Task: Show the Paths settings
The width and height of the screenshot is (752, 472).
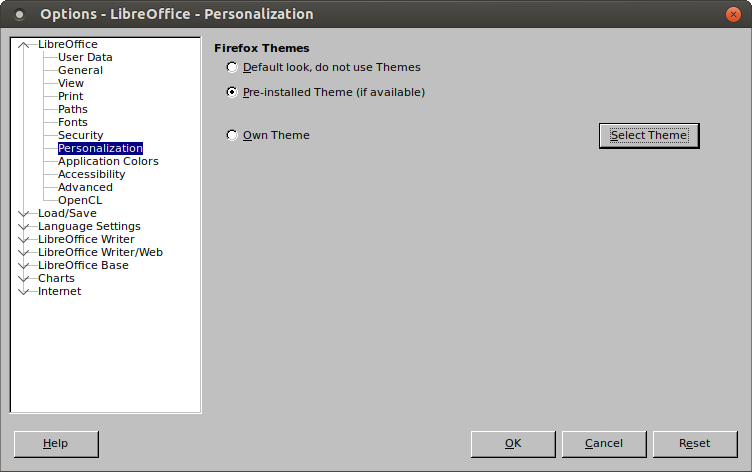Action: click(x=72, y=109)
